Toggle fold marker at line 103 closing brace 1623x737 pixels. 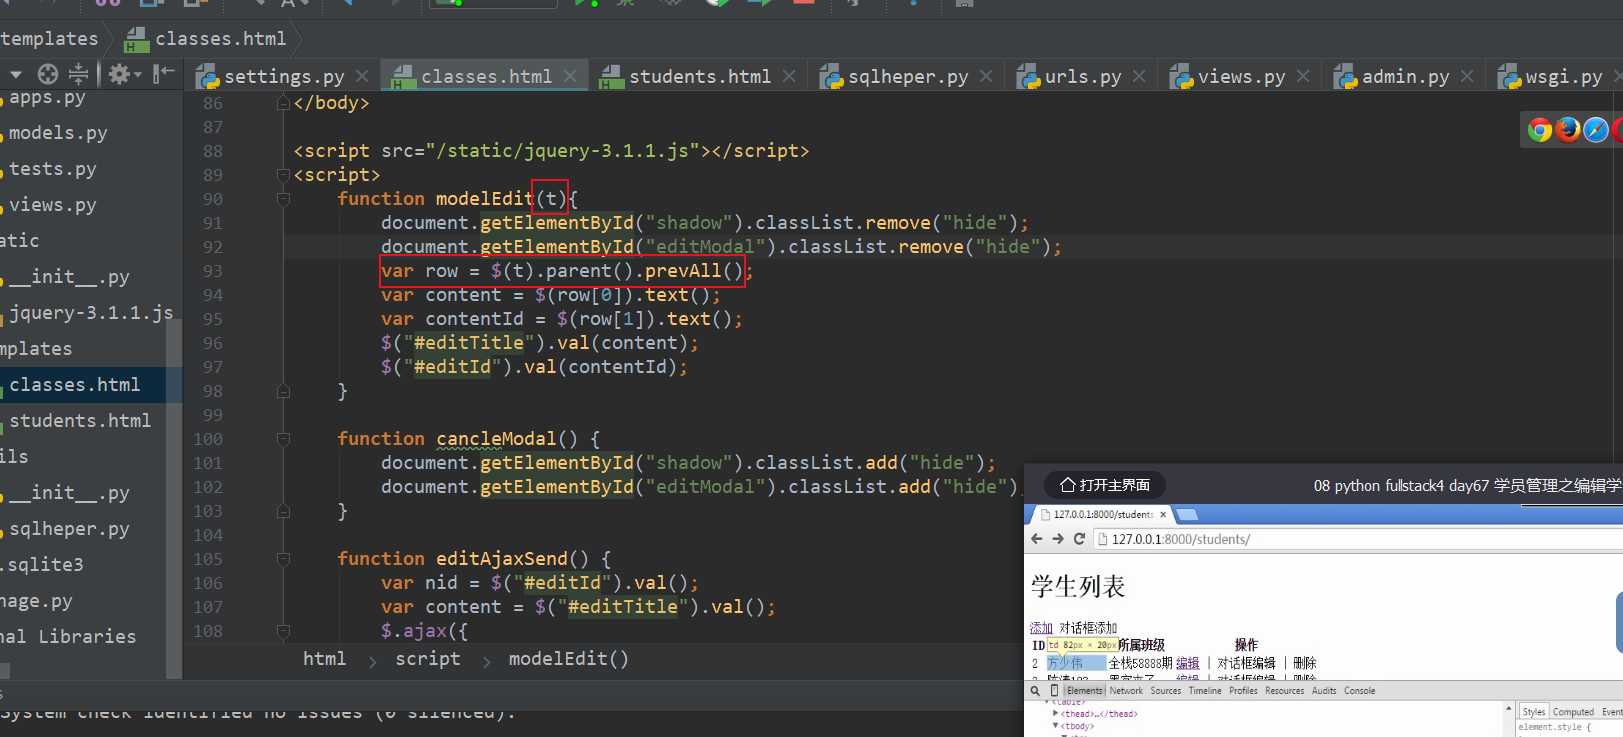click(x=283, y=511)
